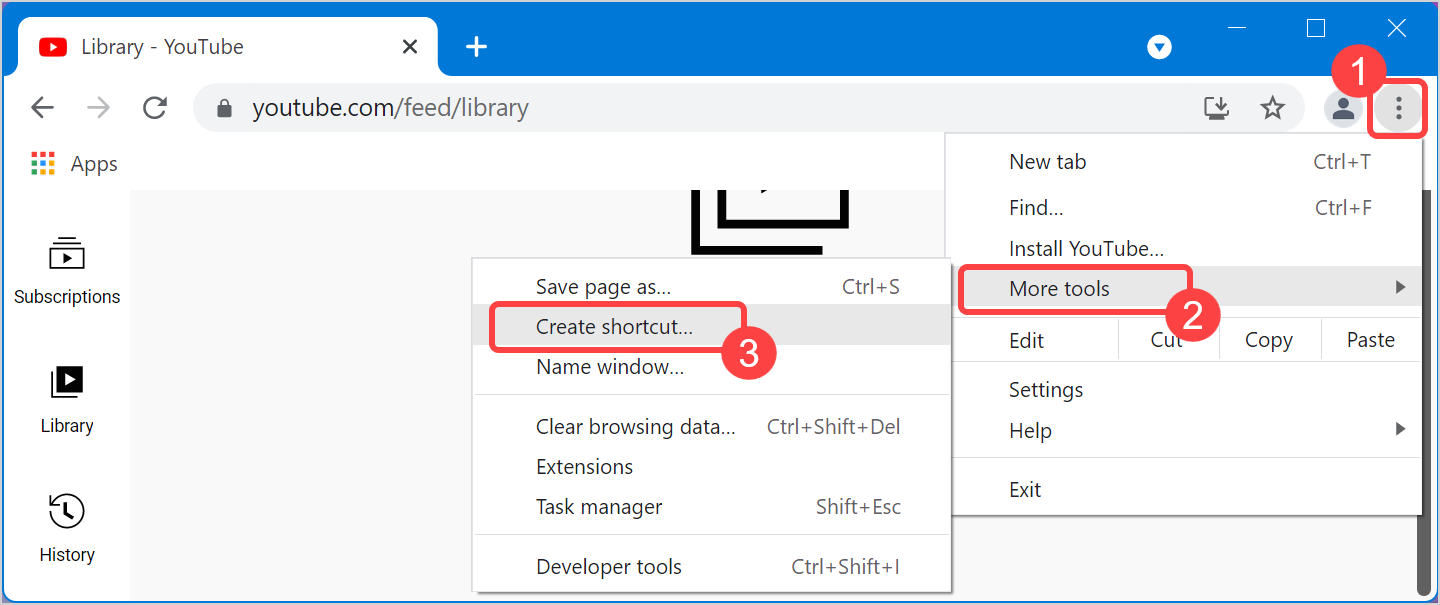Open Subscriptions in YouTube sidebar
Image resolution: width=1440 pixels, height=605 pixels.
[x=67, y=271]
